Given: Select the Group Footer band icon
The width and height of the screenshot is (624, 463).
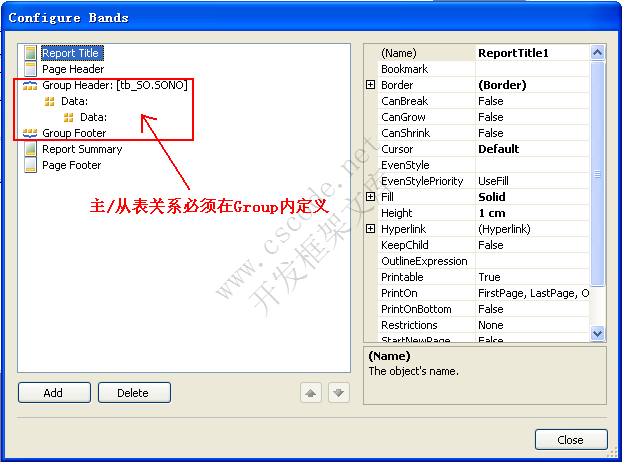Looking at the screenshot, I should pos(30,133).
